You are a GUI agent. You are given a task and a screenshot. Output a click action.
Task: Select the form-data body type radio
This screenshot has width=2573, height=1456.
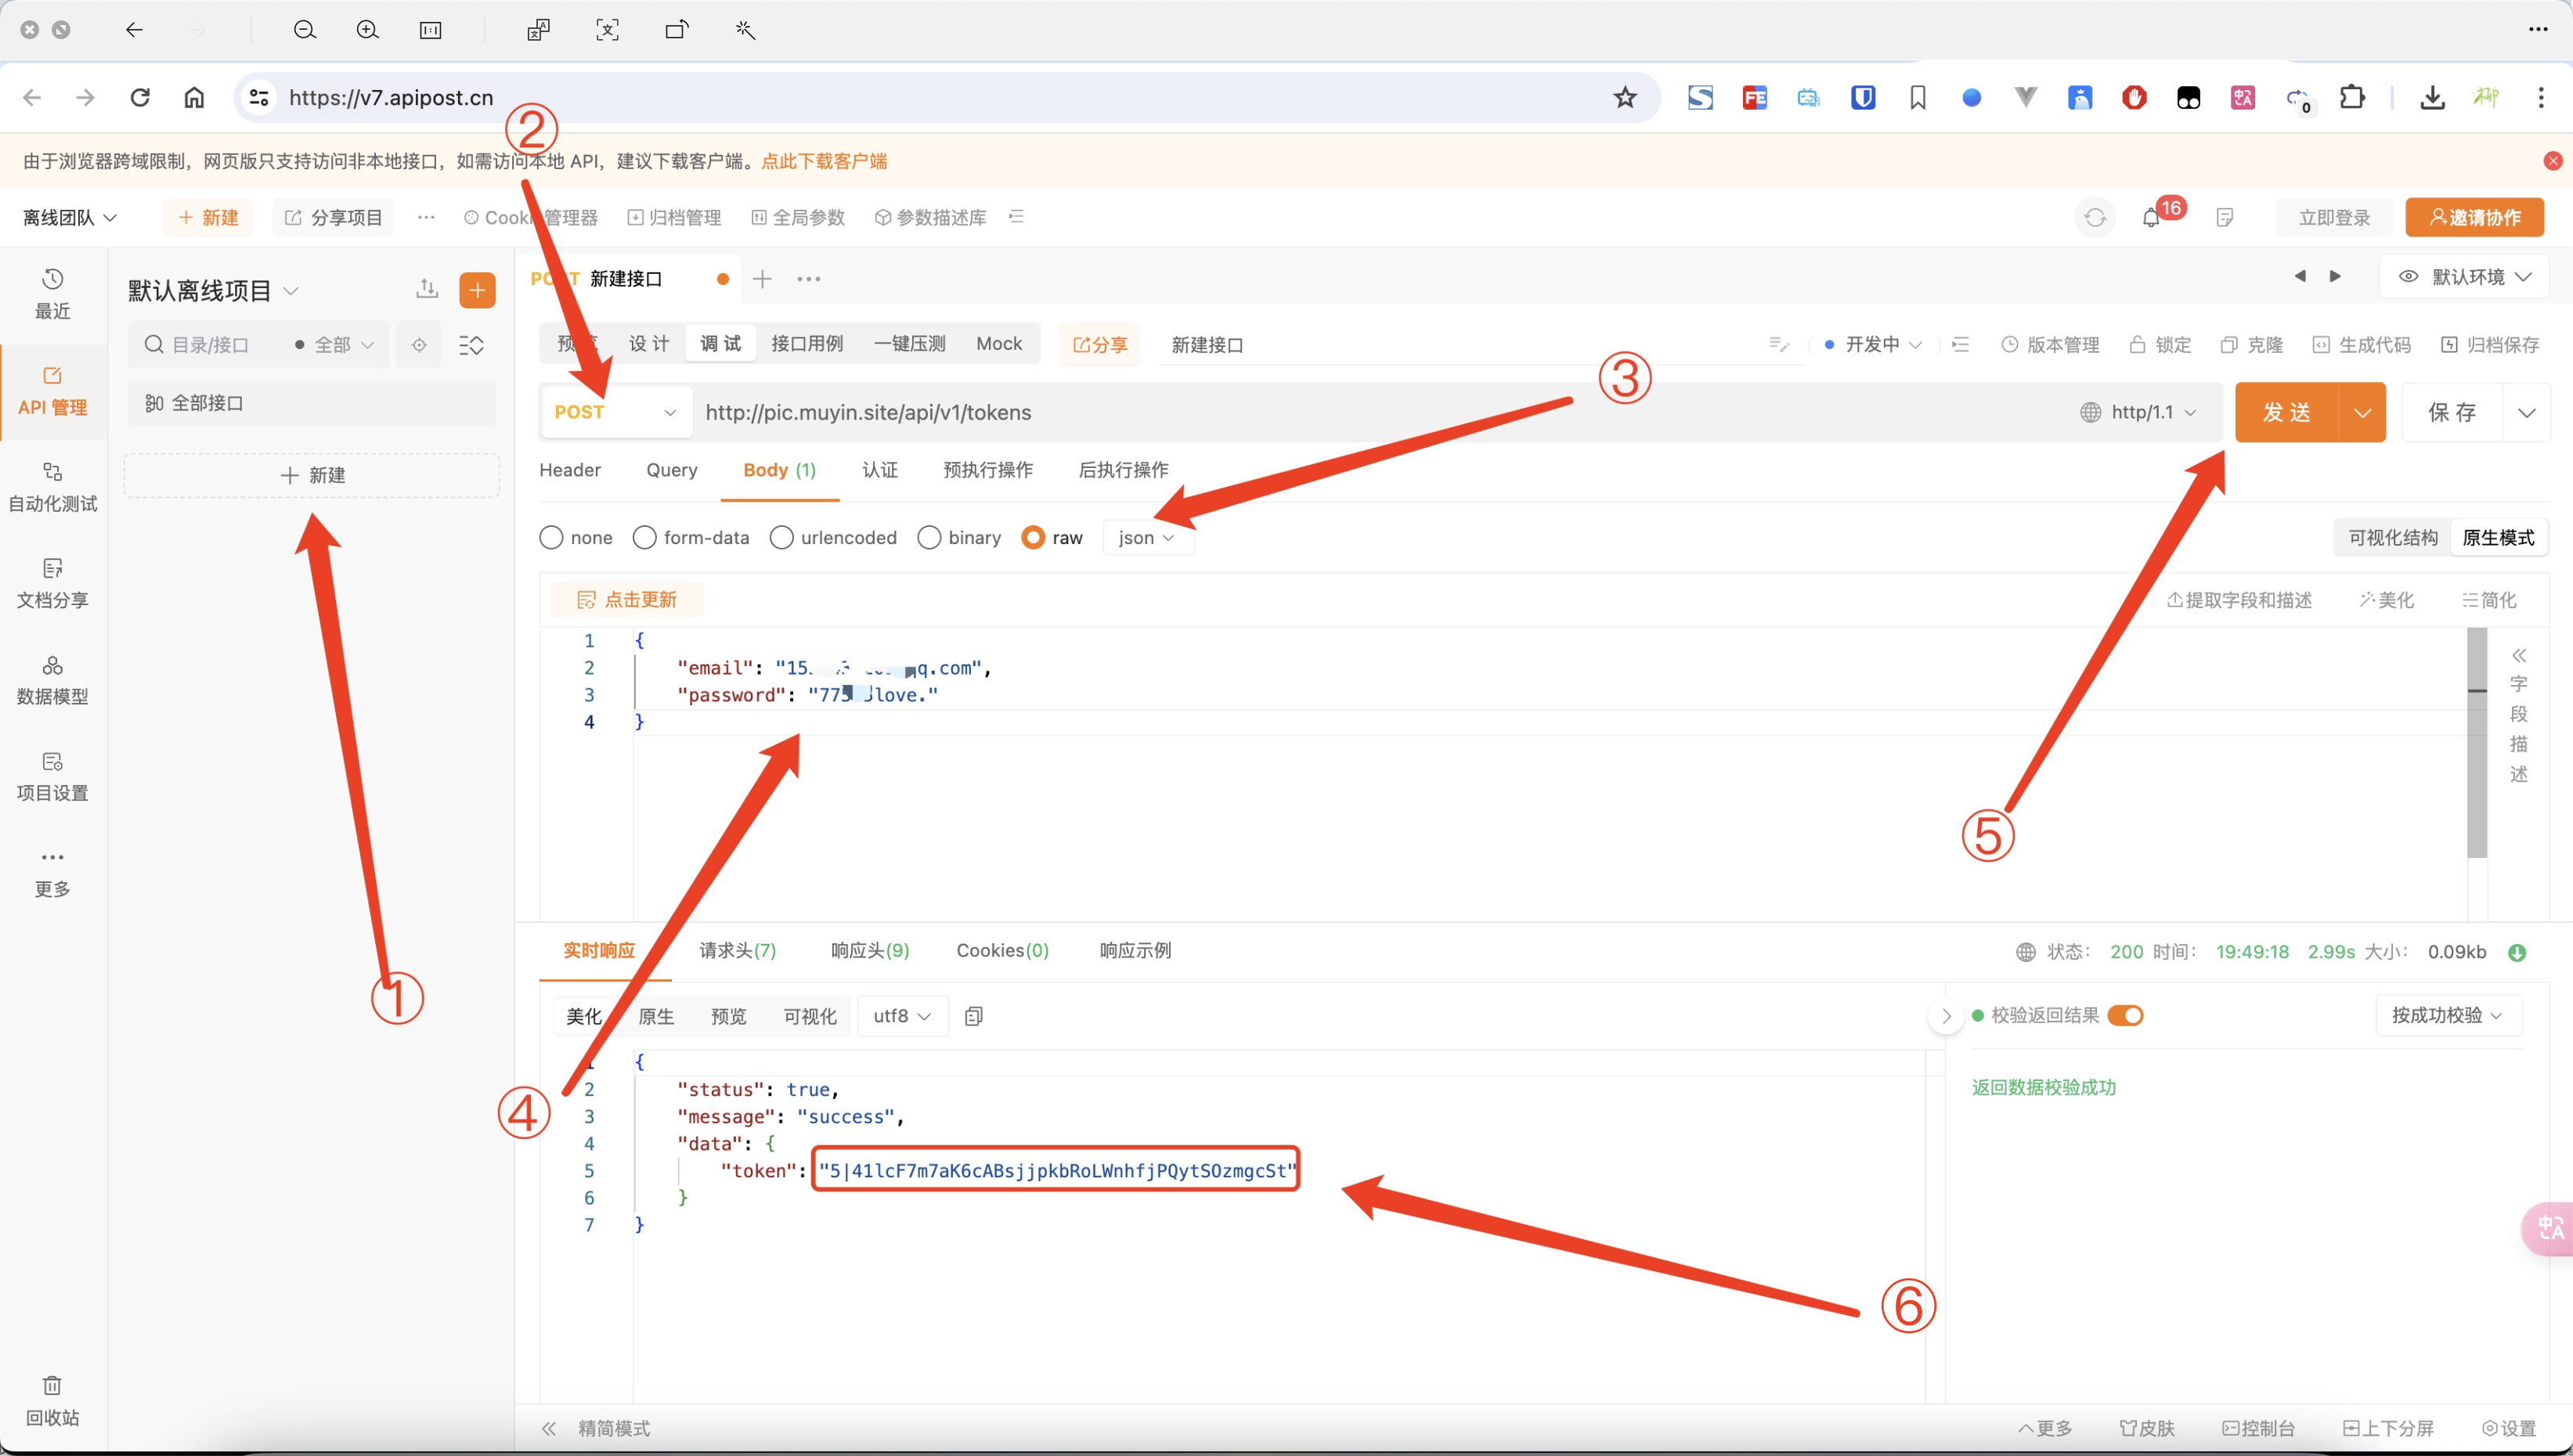pyautogui.click(x=645, y=537)
